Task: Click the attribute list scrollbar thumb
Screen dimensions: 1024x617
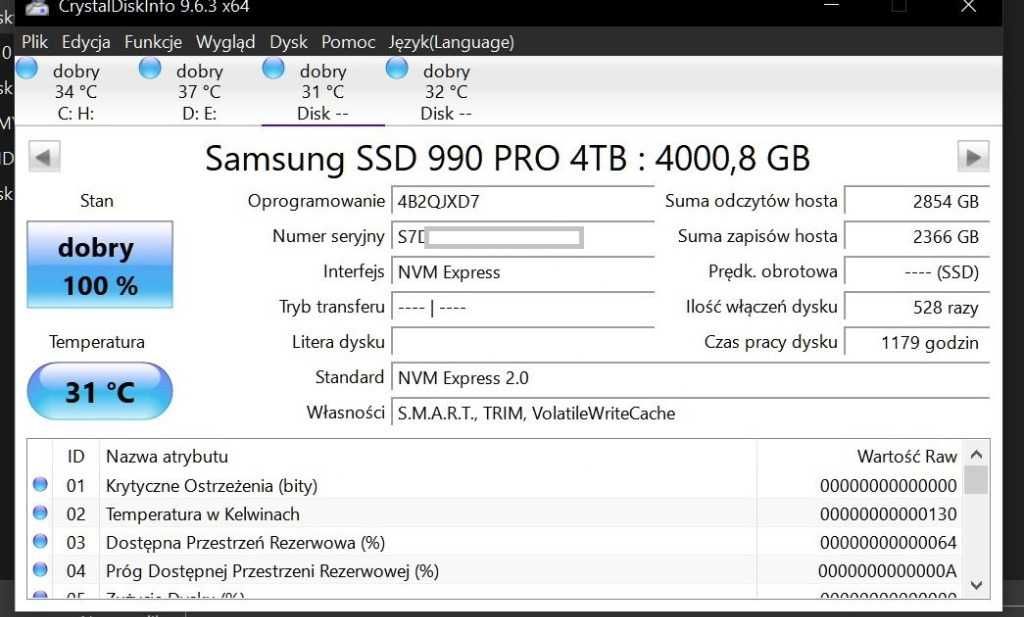Action: 976,480
